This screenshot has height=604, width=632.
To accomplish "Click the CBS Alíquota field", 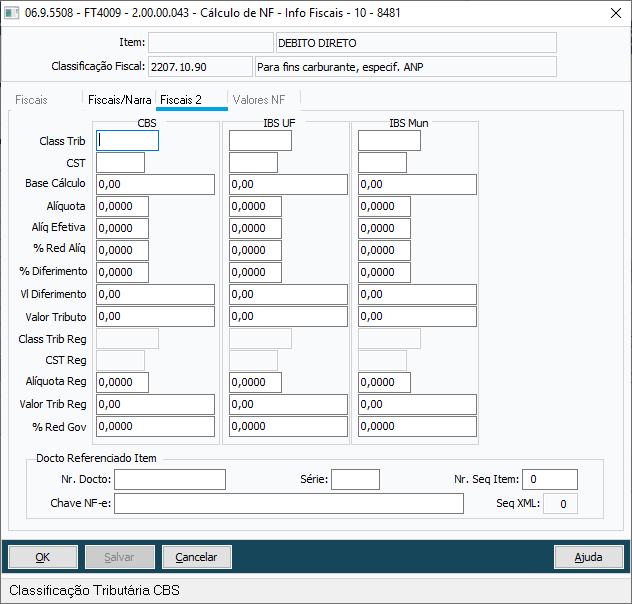I will 123,206.
